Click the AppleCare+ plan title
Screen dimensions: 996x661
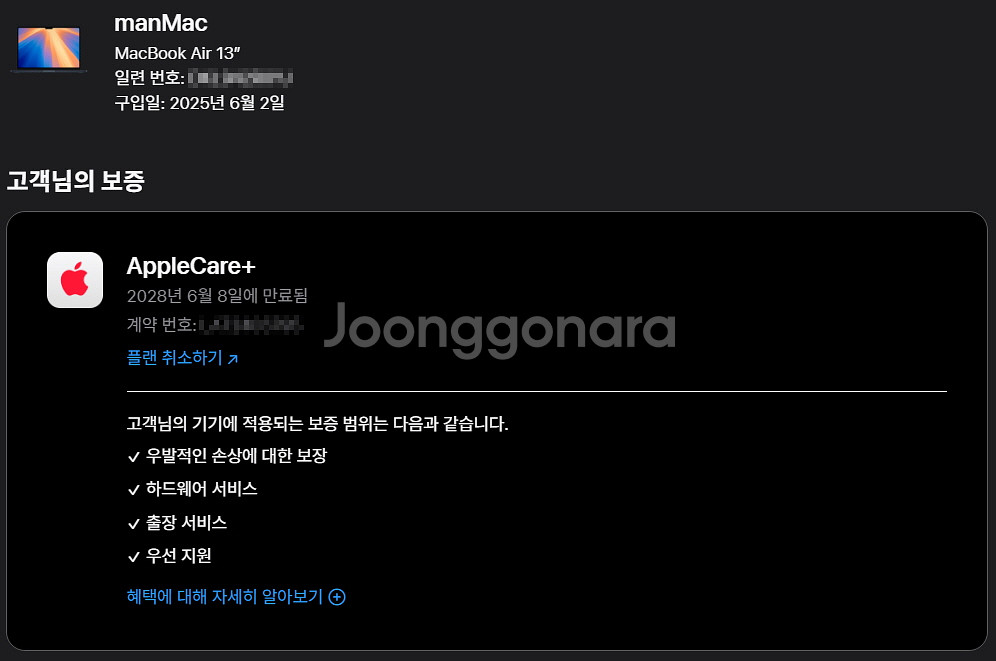(191, 266)
